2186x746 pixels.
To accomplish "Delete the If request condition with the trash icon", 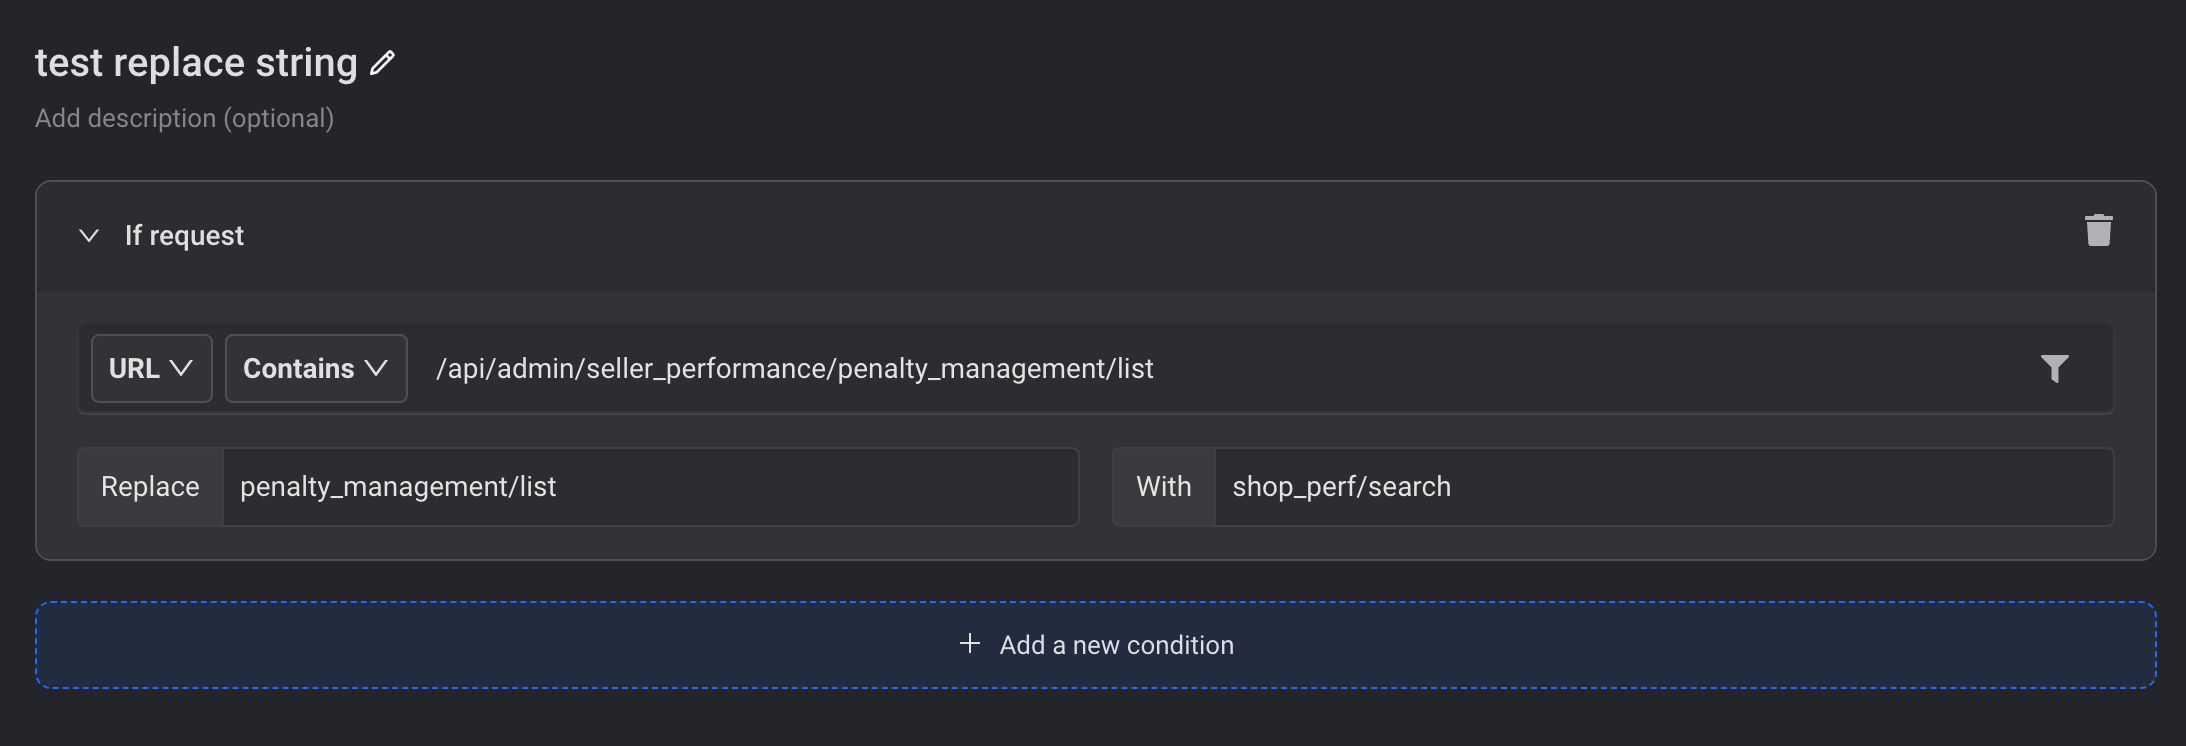I will tap(2098, 230).
